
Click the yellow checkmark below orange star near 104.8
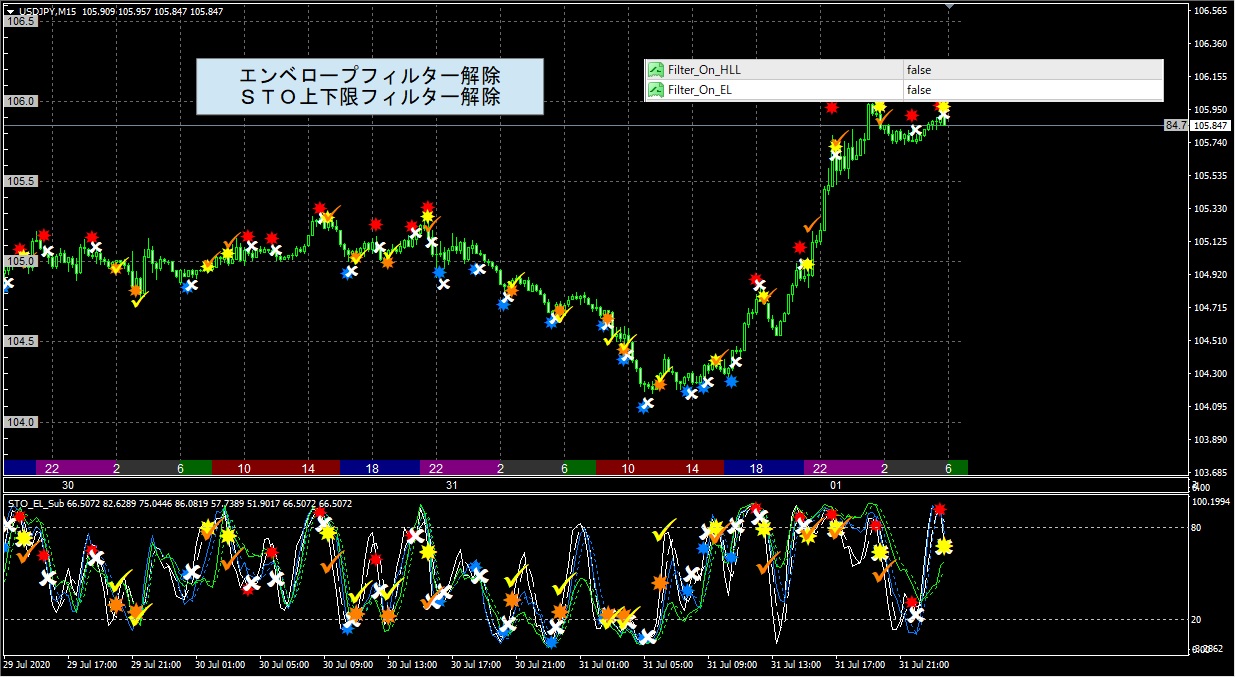coord(139,300)
